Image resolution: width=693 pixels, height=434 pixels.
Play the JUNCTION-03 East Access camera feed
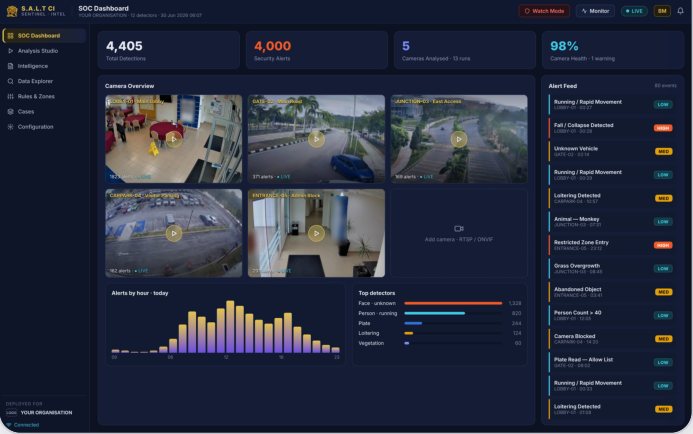point(459,139)
